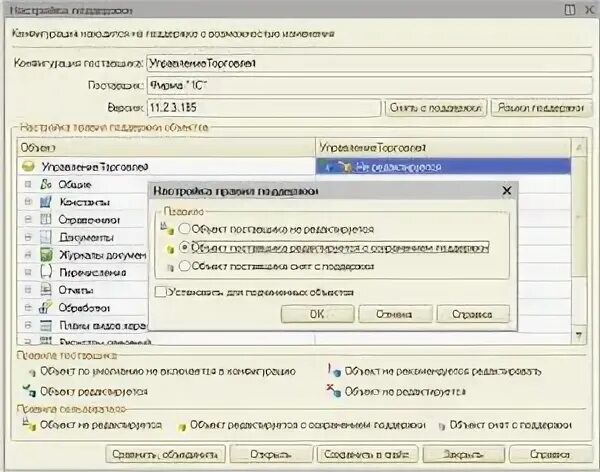The height and width of the screenshot is (472, 600).
Task: Click the Общие branch icon
Action: (46, 184)
